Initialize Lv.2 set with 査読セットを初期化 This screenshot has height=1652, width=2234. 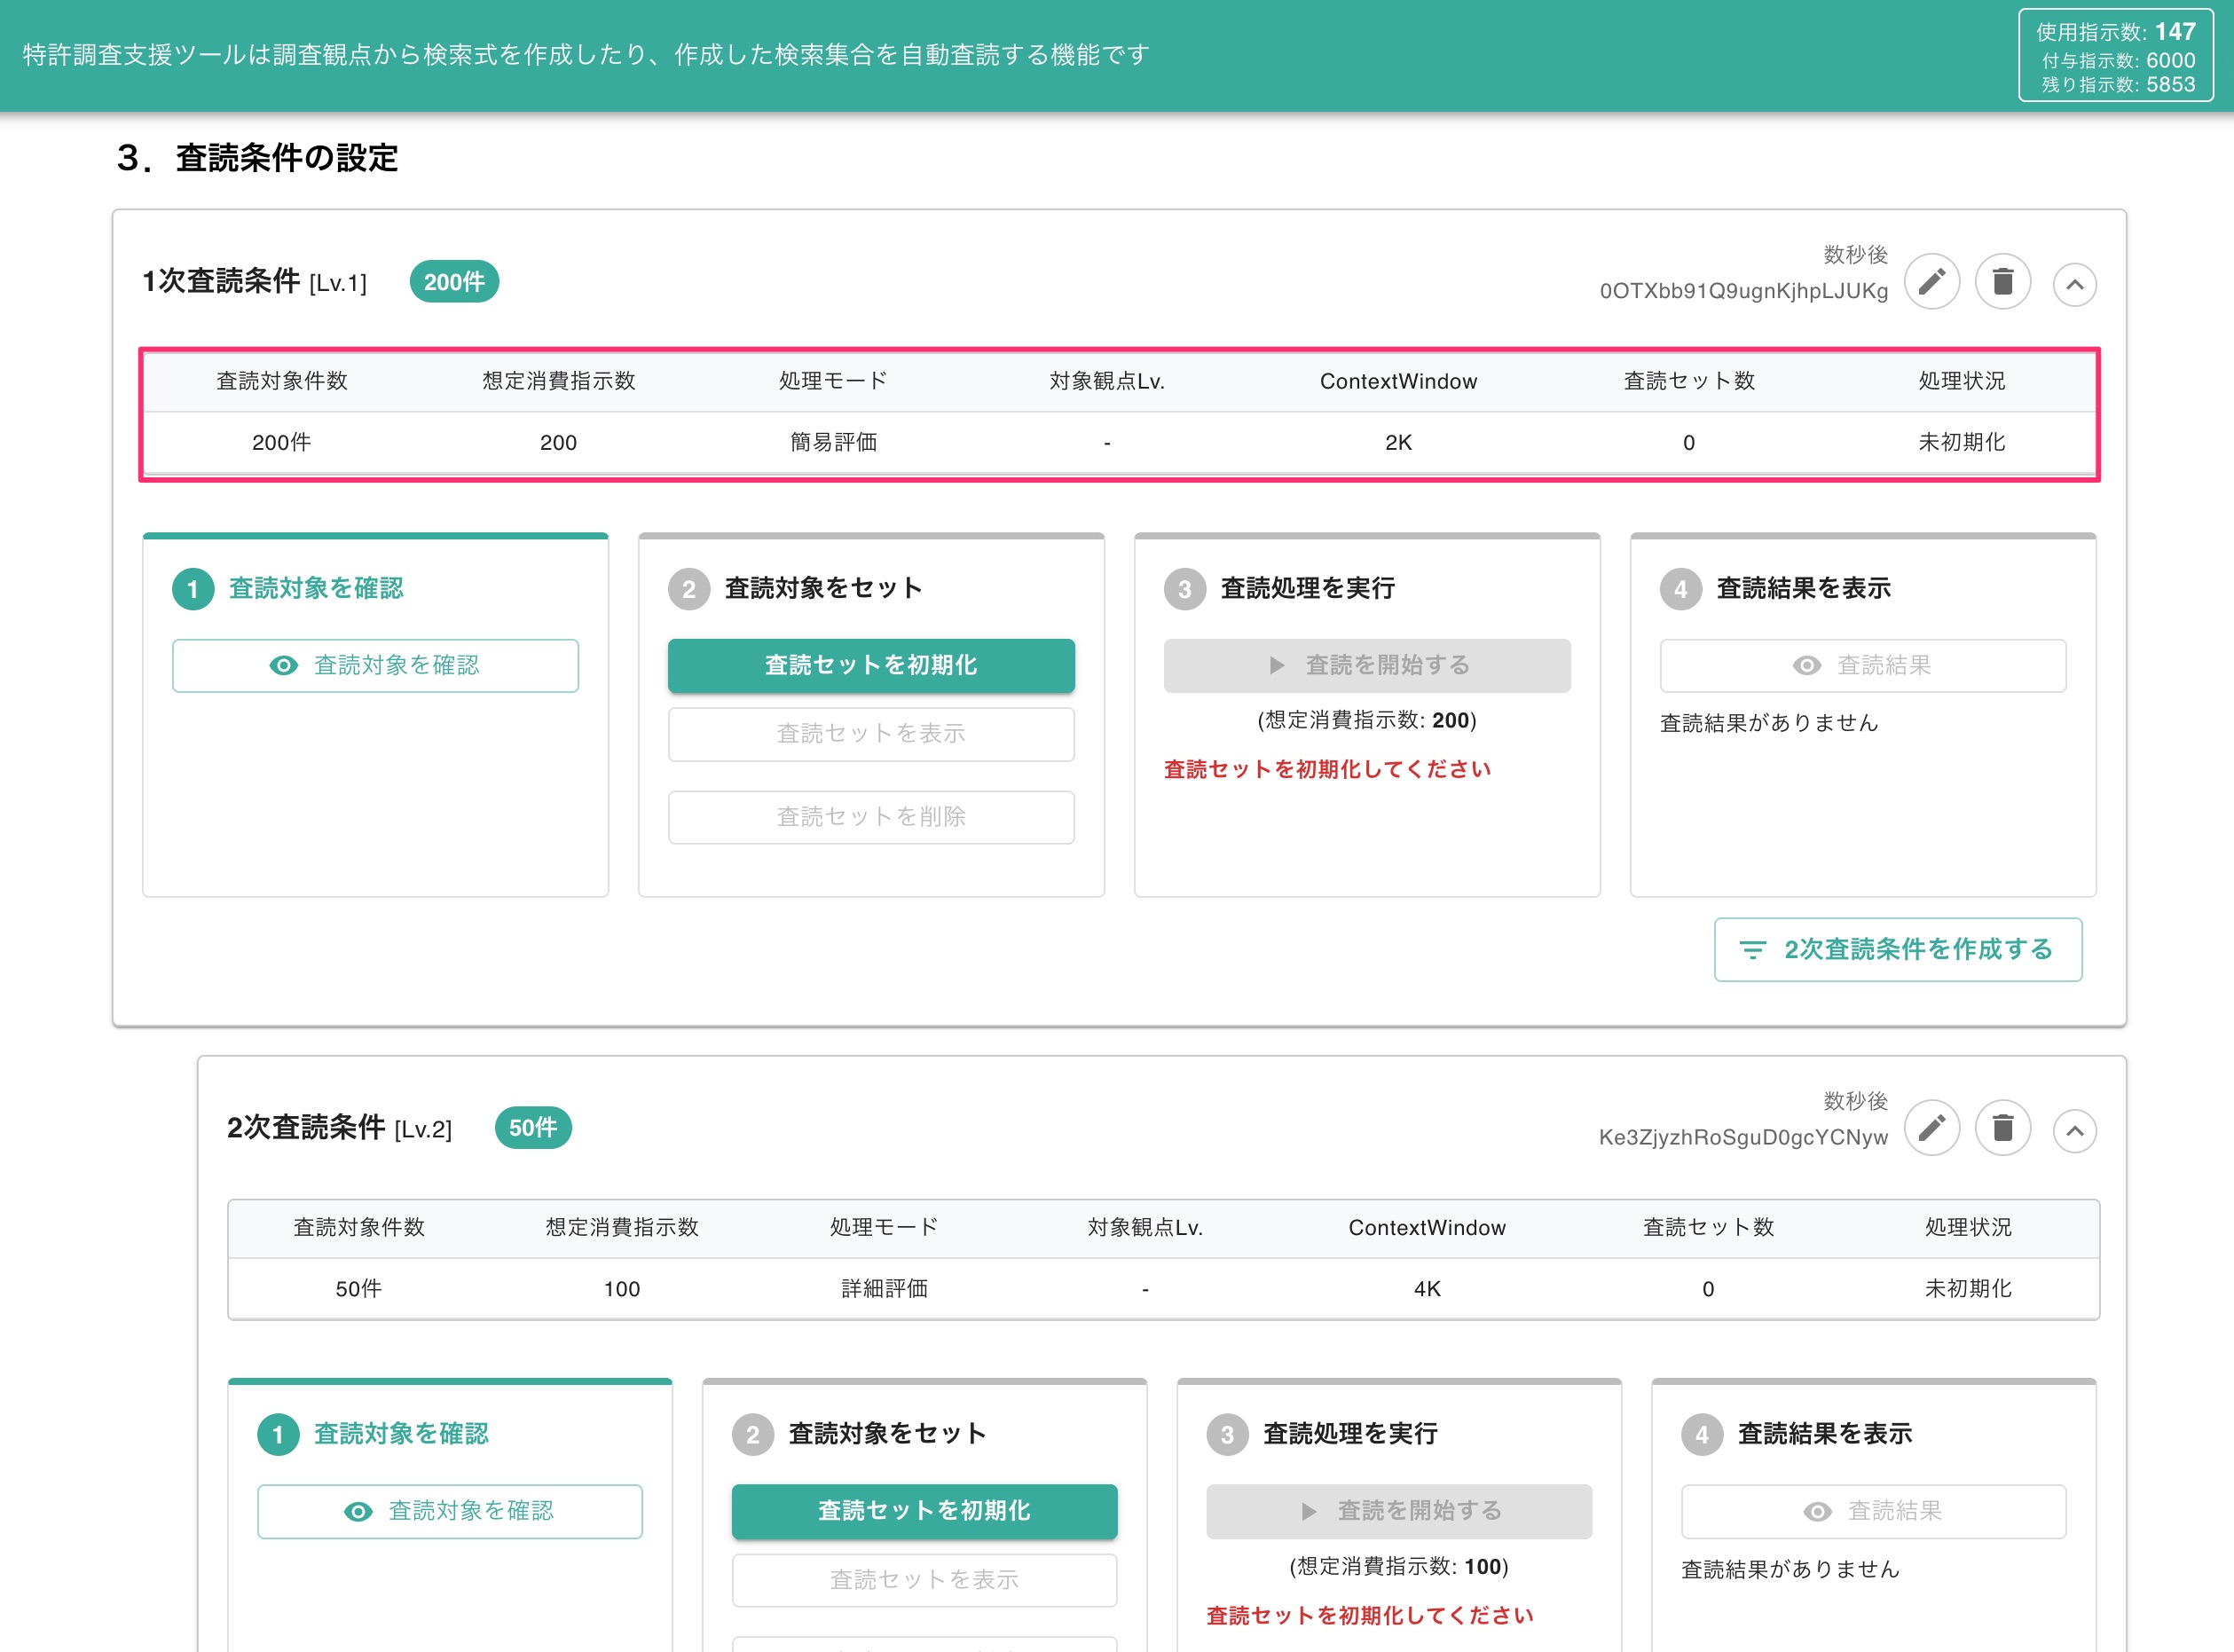[x=924, y=1512]
